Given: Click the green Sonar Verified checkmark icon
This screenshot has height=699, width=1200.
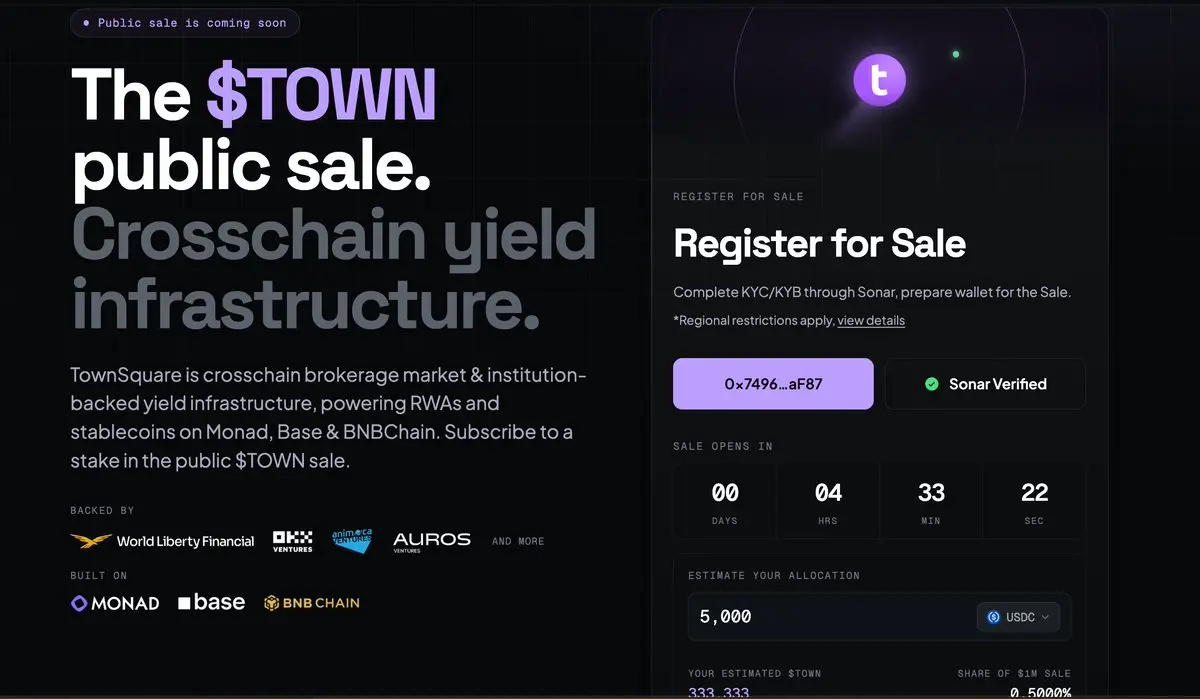Looking at the screenshot, I should [x=932, y=384].
